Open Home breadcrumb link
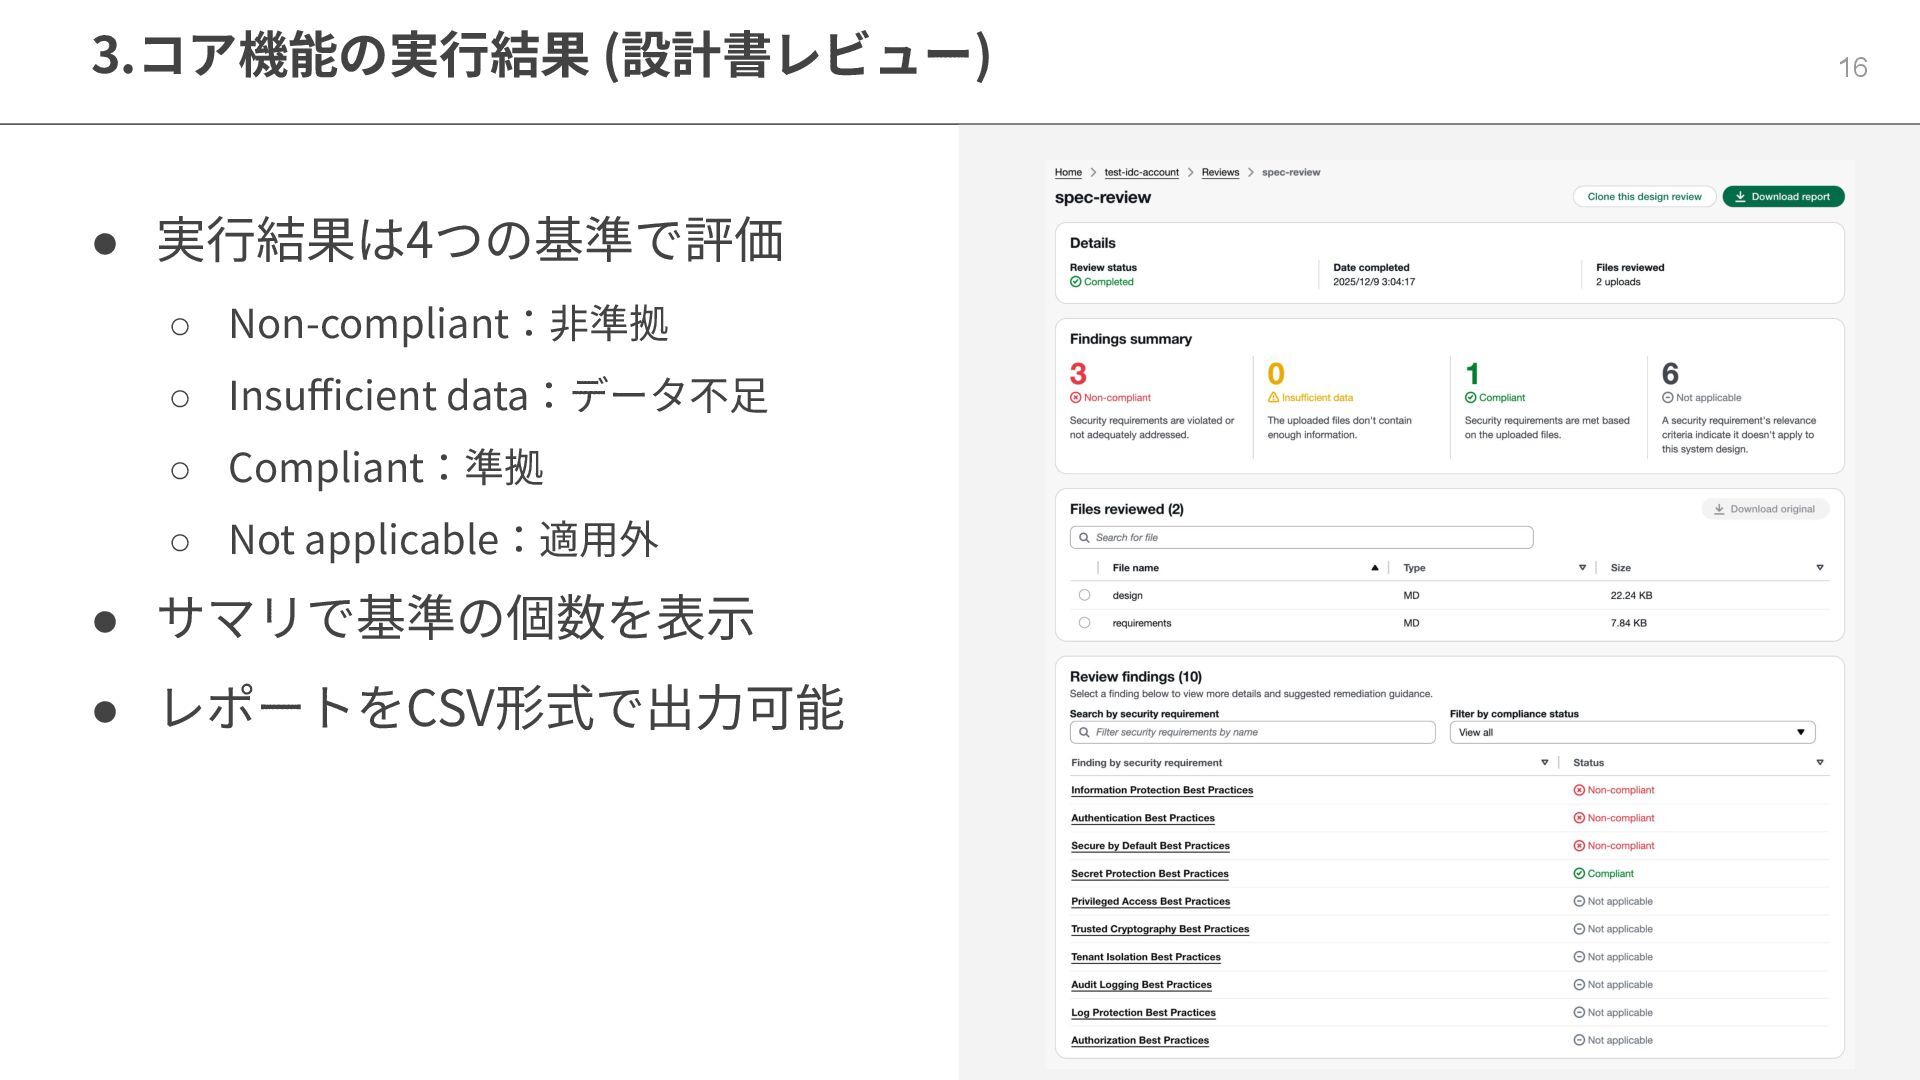The height and width of the screenshot is (1080, 1920). point(1067,173)
